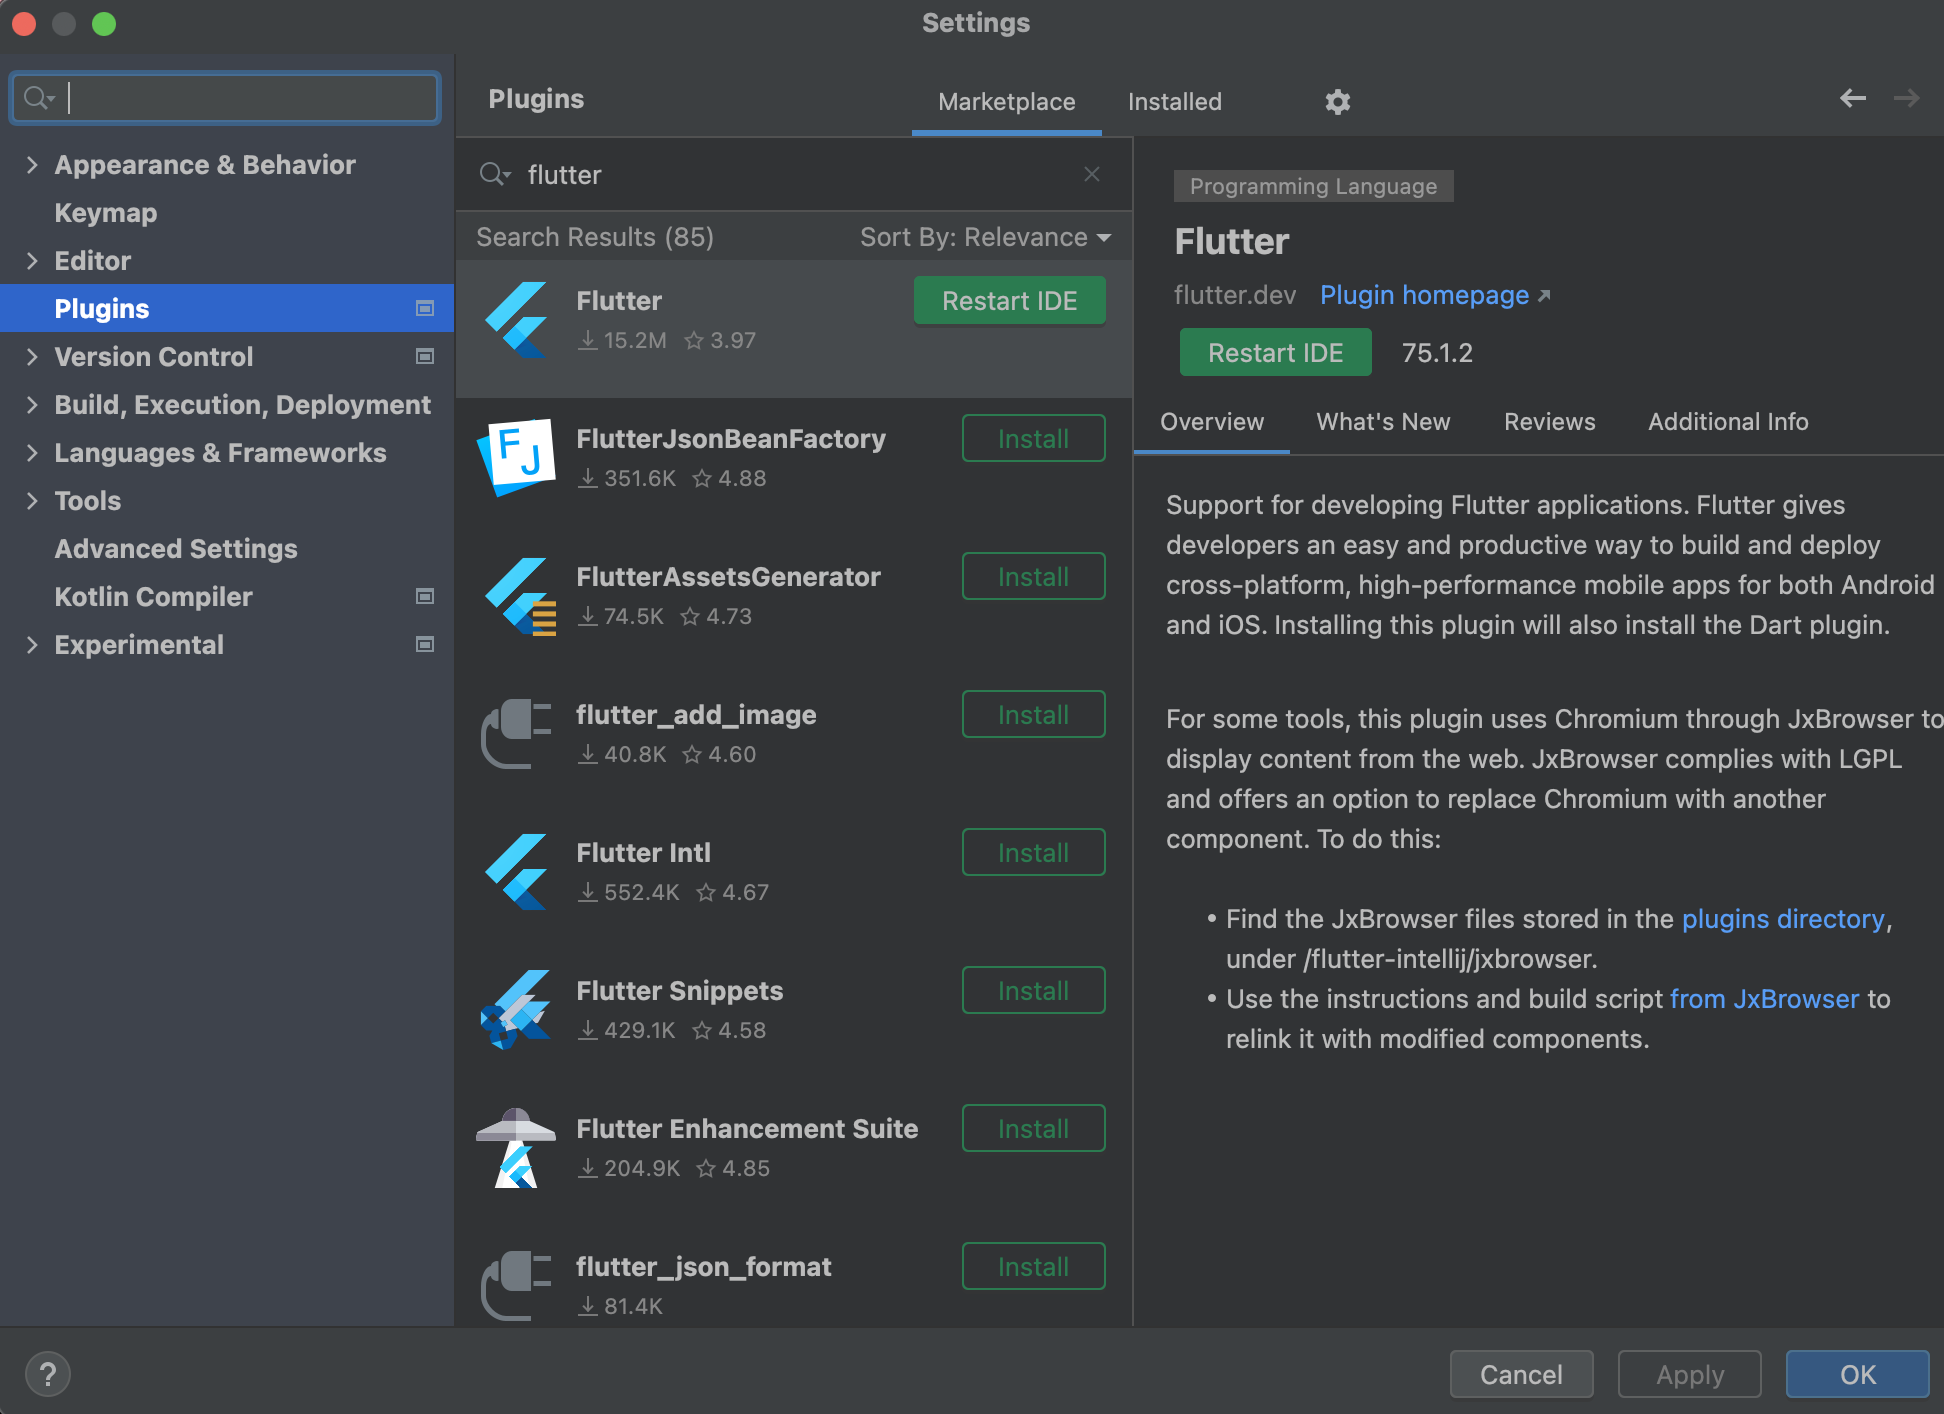
Task: Expand the Editor settings section
Action: click(x=32, y=261)
